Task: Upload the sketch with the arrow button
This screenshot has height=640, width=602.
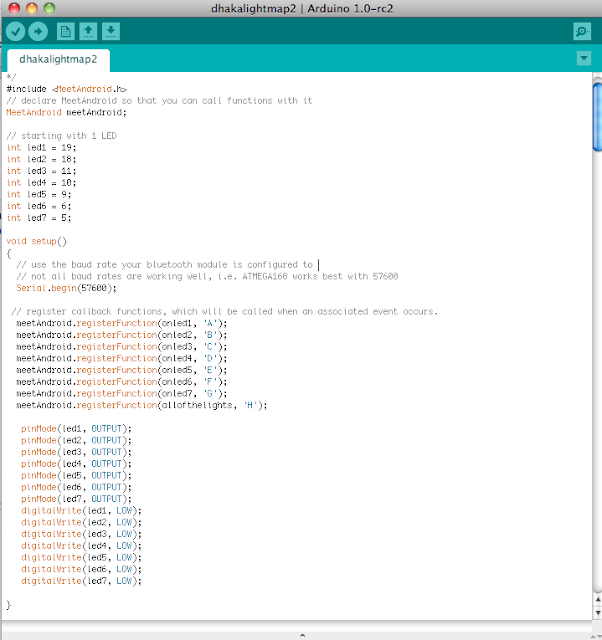Action: coord(38,31)
